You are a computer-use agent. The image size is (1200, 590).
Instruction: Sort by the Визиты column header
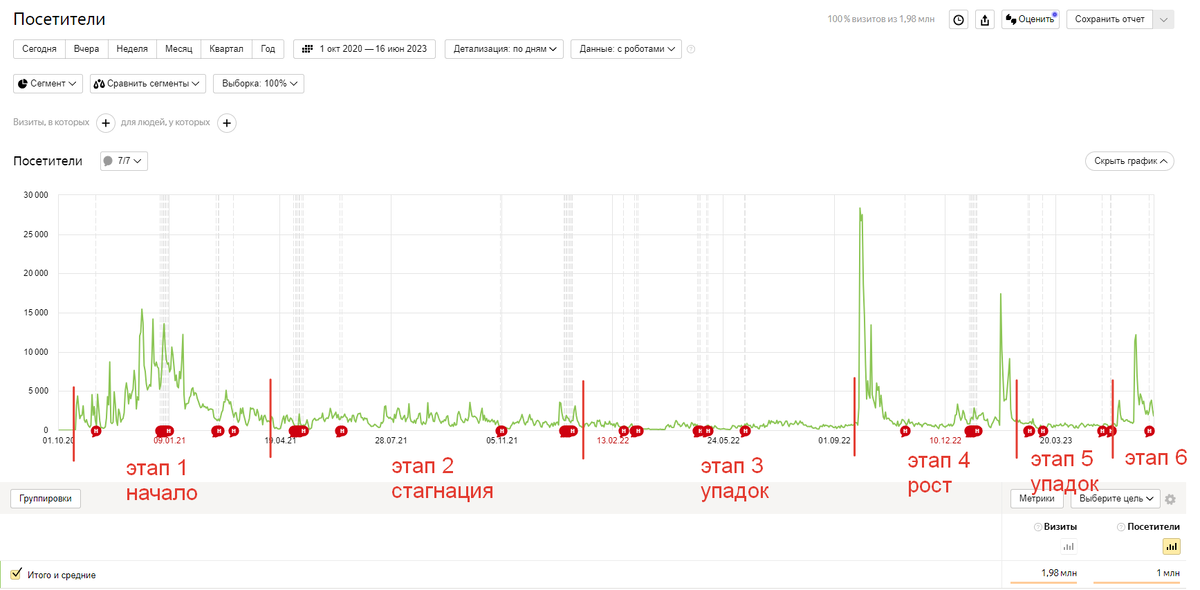click(1060, 527)
